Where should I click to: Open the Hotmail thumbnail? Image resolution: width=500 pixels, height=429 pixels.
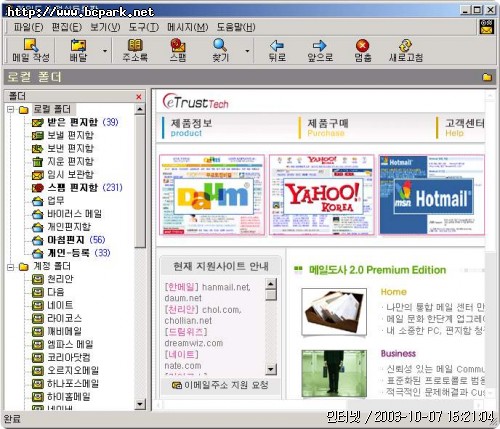pos(432,195)
